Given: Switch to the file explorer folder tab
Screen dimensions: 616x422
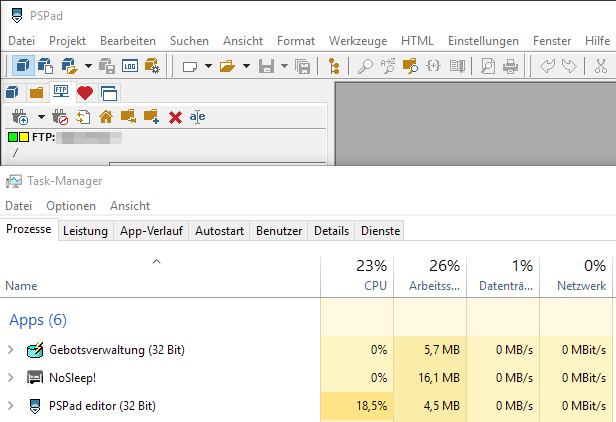Looking at the screenshot, I should (37, 93).
